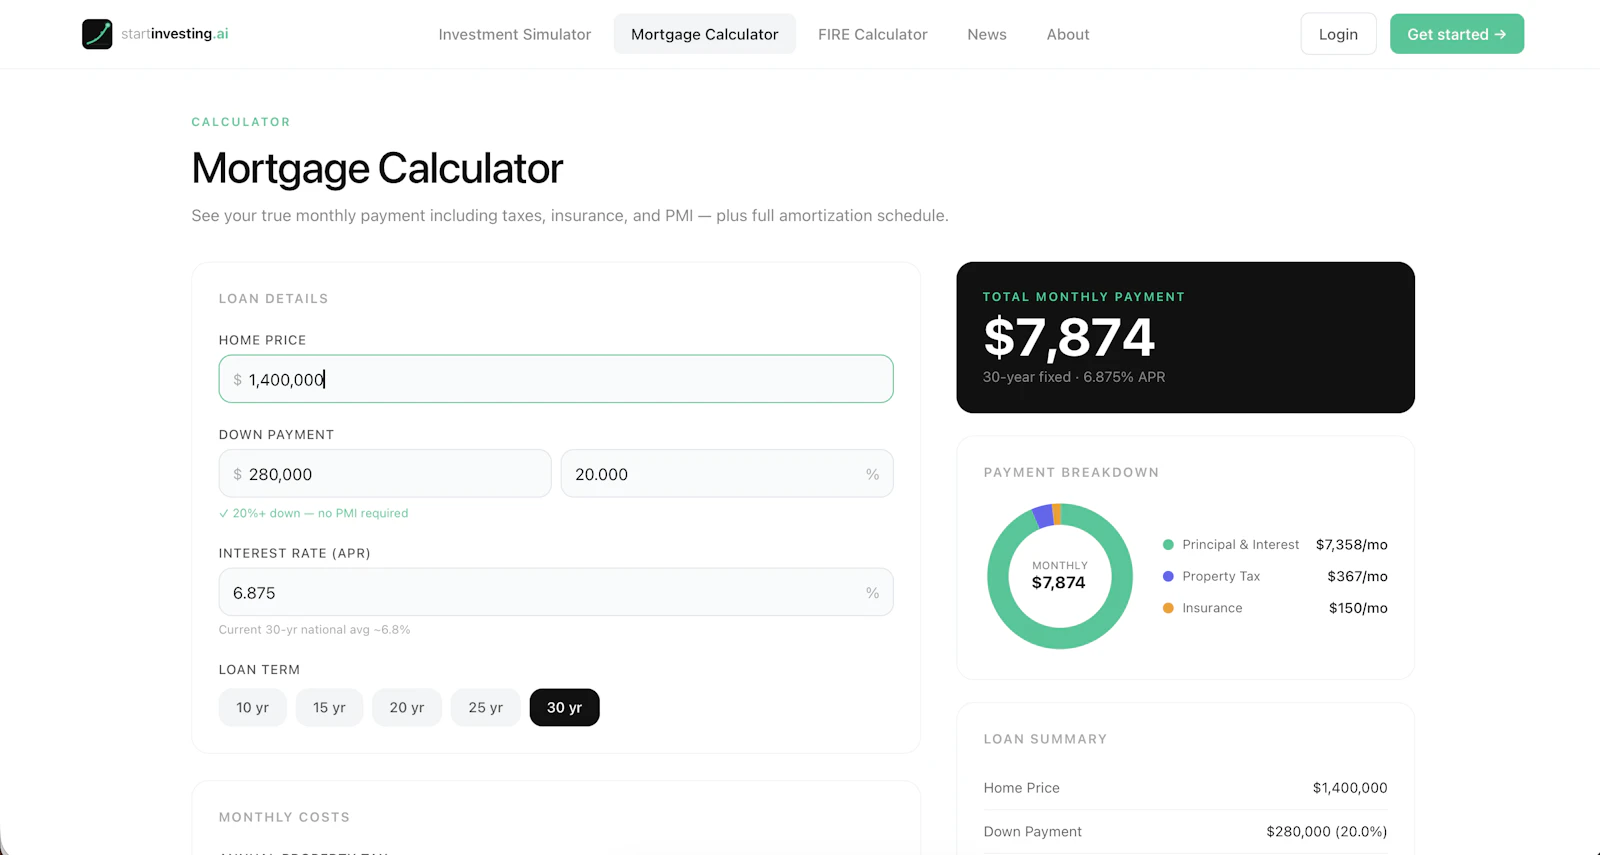Click the donut chart monthly payment center
The width and height of the screenshot is (1600, 855).
[1059, 576]
